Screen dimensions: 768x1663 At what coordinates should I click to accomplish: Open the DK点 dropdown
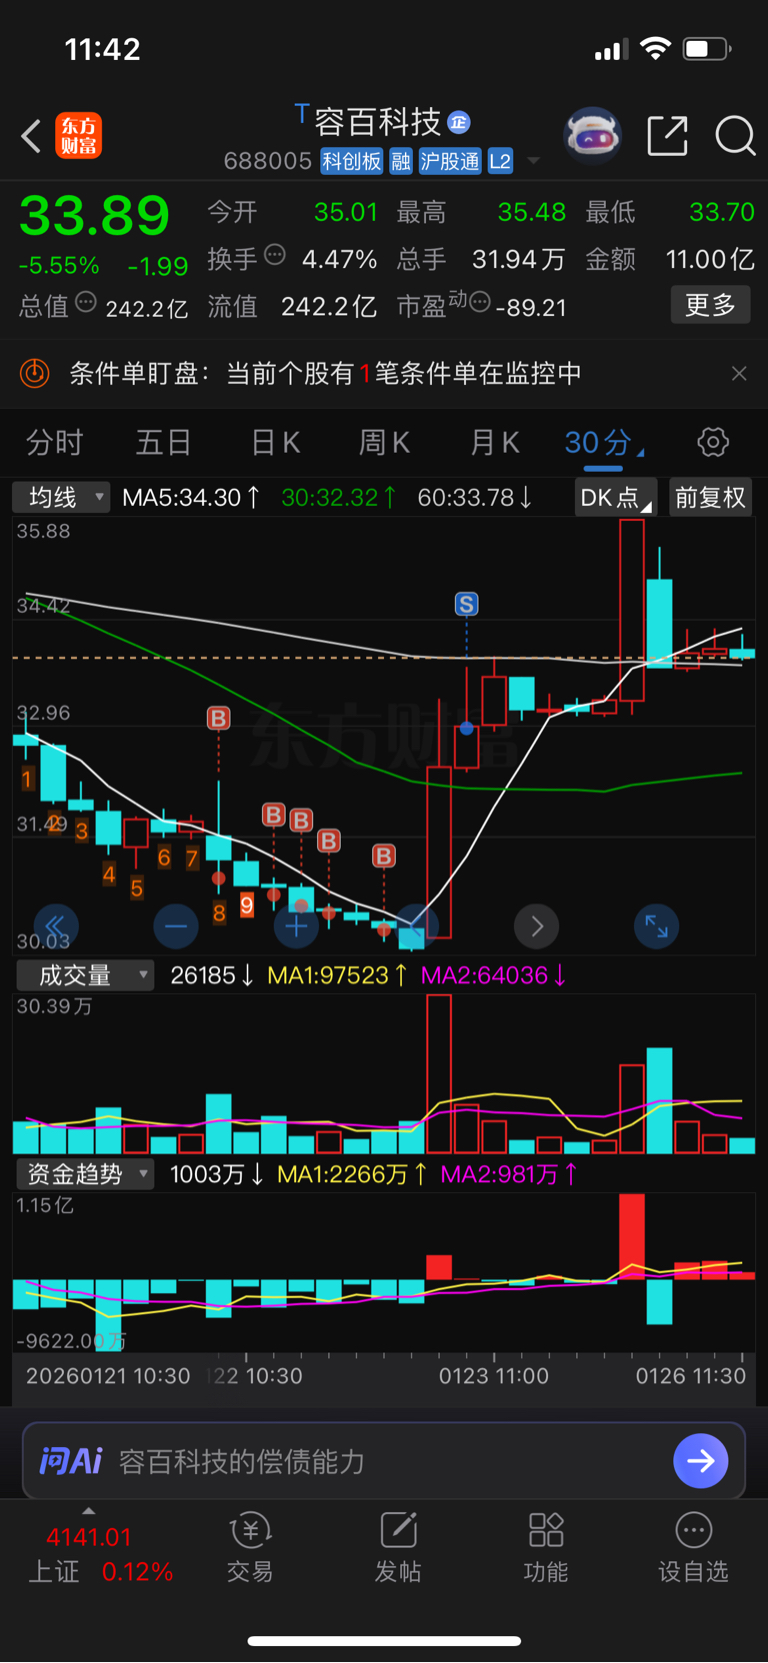[x=615, y=497]
